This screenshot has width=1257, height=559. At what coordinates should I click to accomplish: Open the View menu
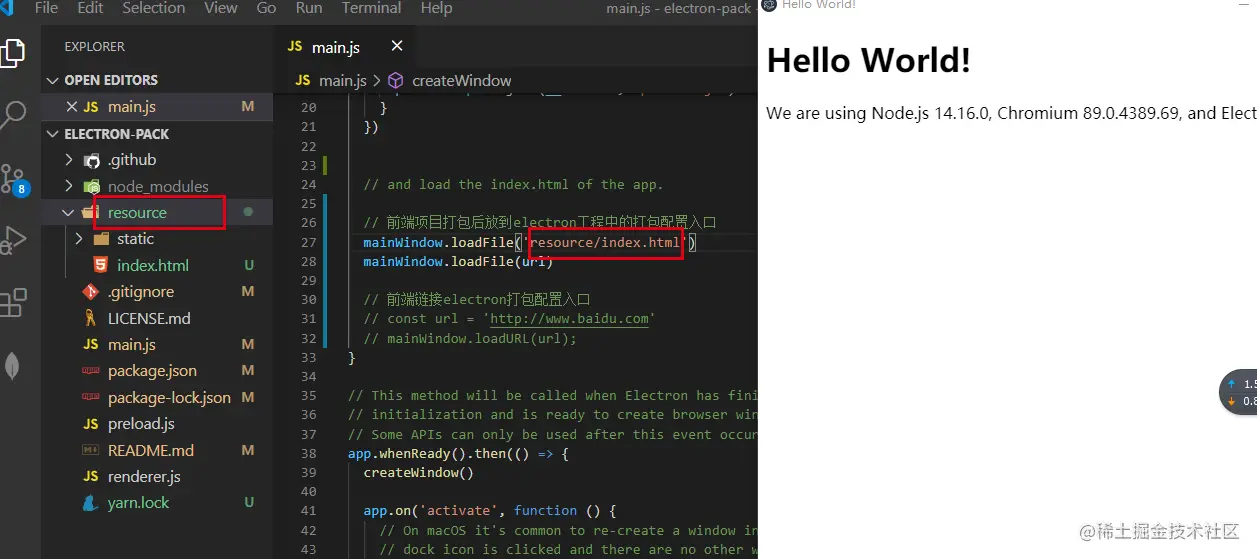(221, 8)
